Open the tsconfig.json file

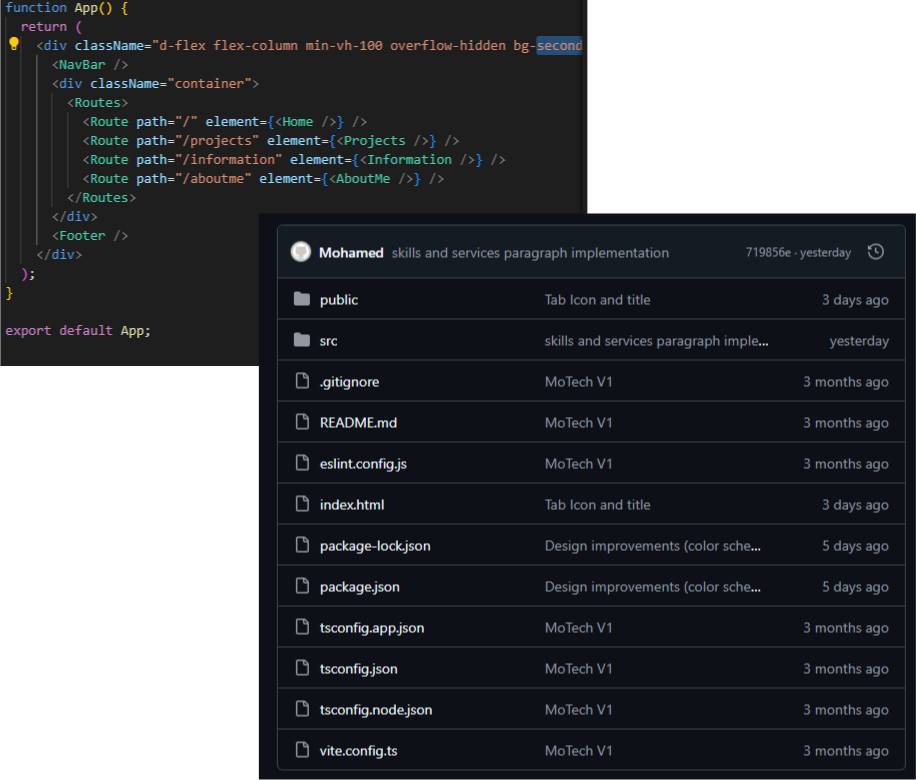tap(358, 669)
